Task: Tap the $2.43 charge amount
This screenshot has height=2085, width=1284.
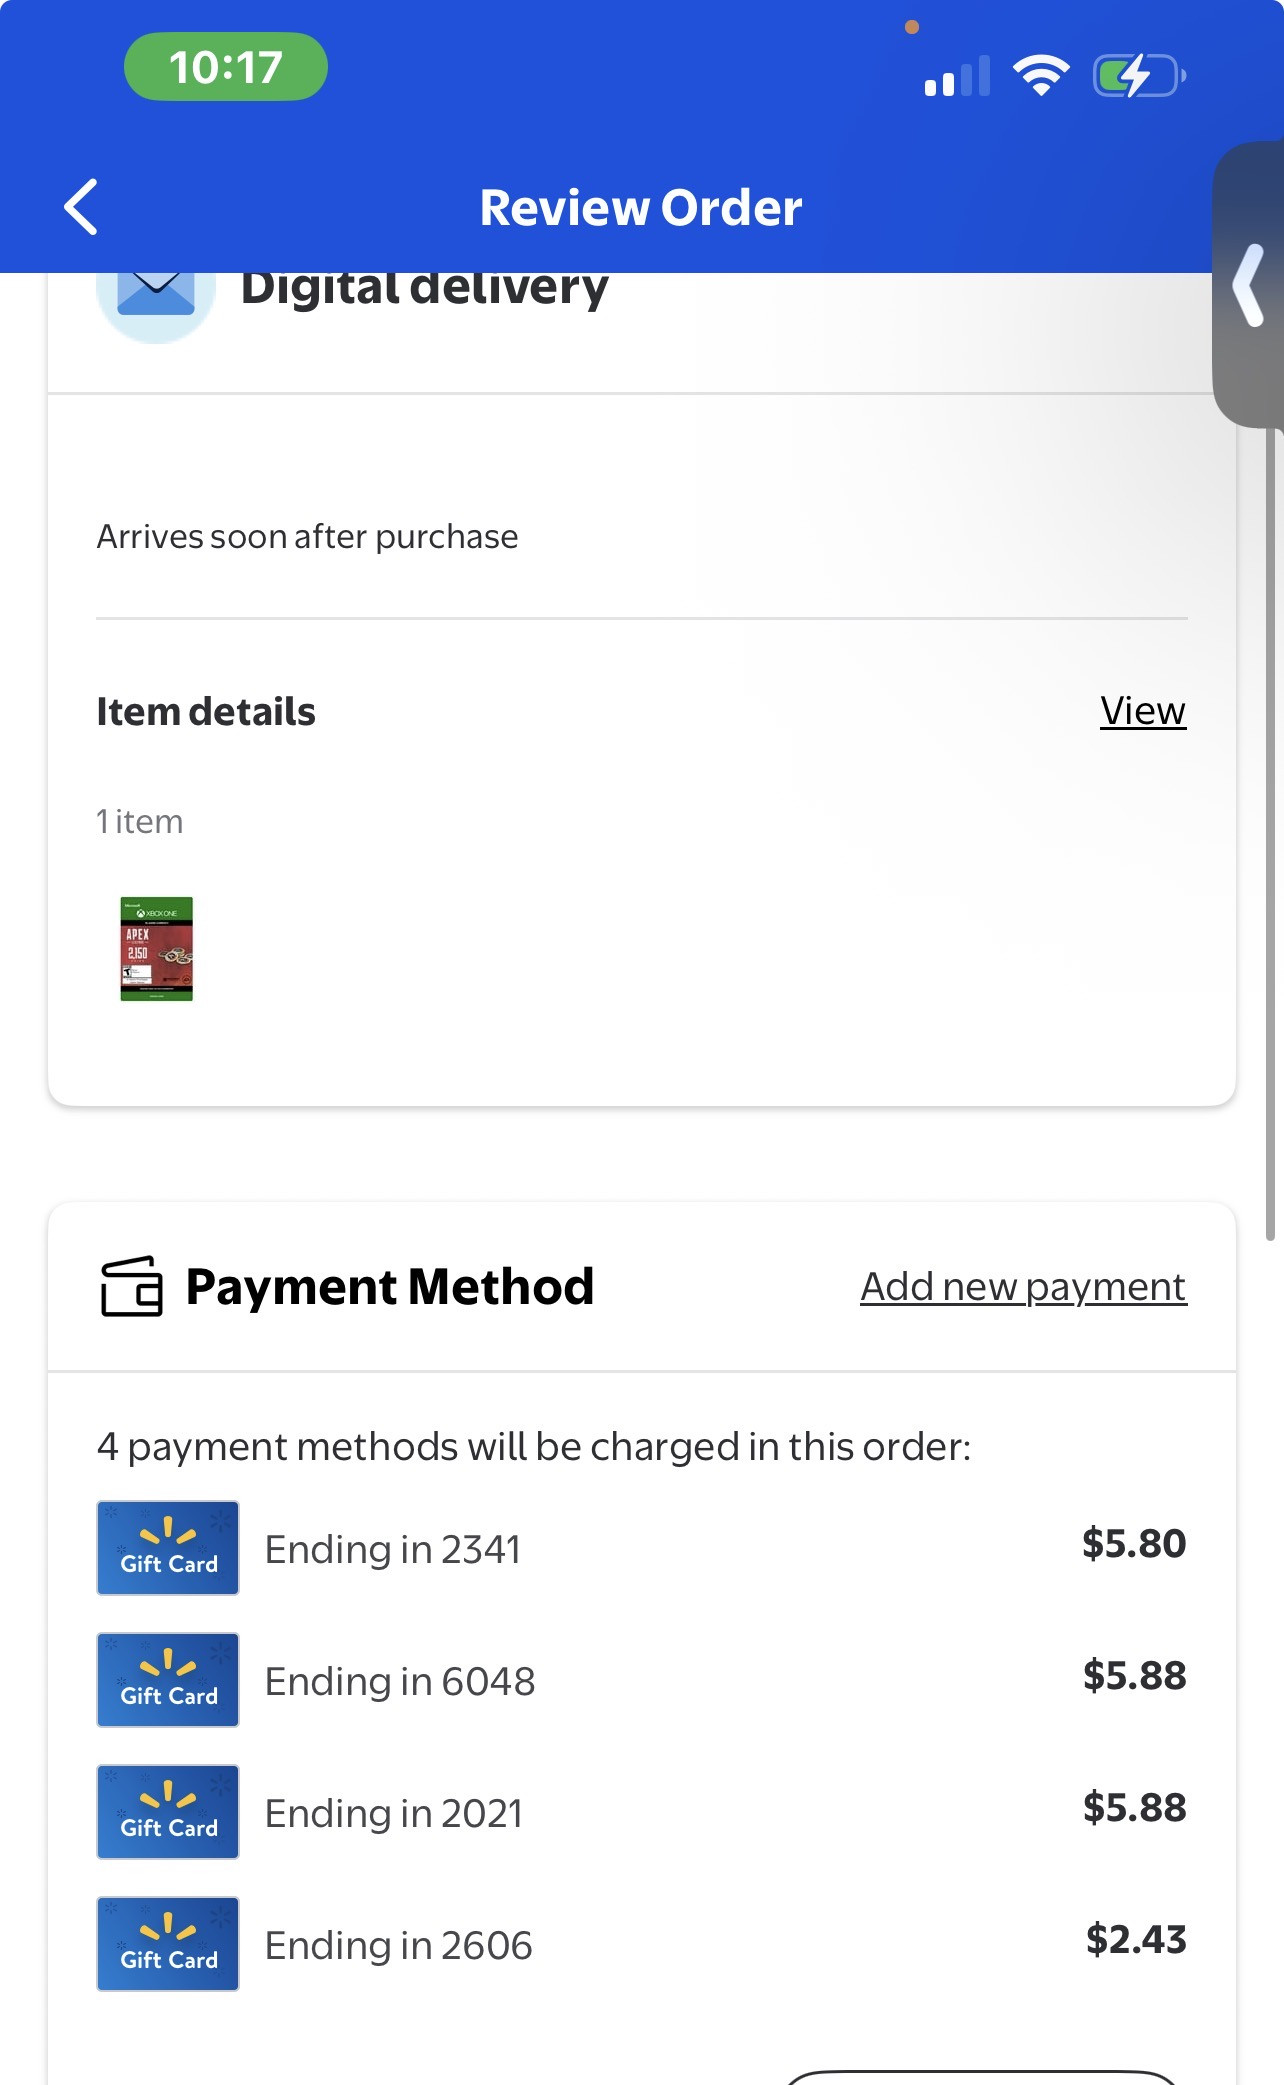Action: pos(1136,1940)
